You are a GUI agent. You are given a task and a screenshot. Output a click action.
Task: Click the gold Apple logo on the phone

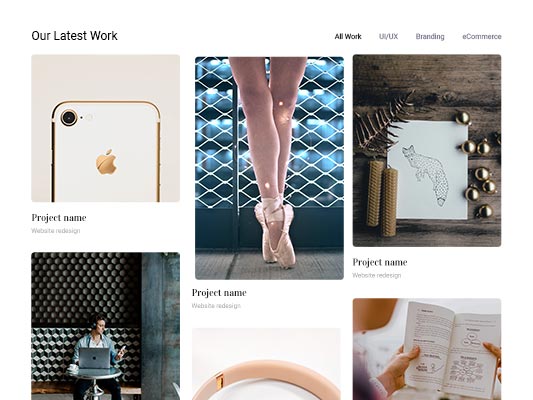107,162
